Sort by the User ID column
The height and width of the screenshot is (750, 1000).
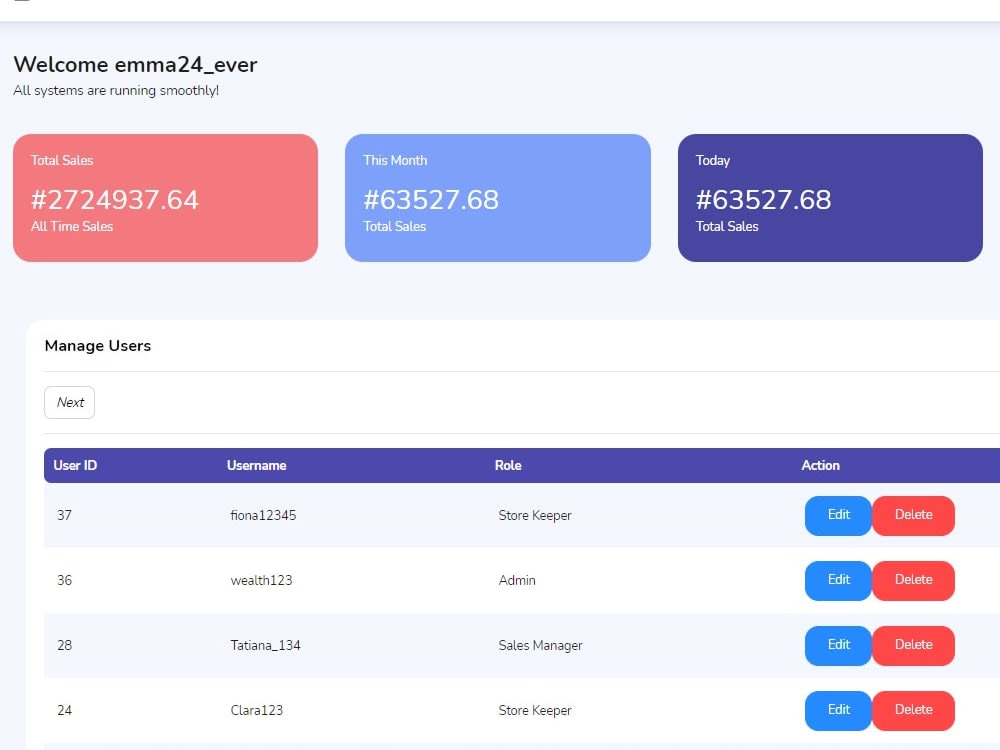tap(74, 465)
